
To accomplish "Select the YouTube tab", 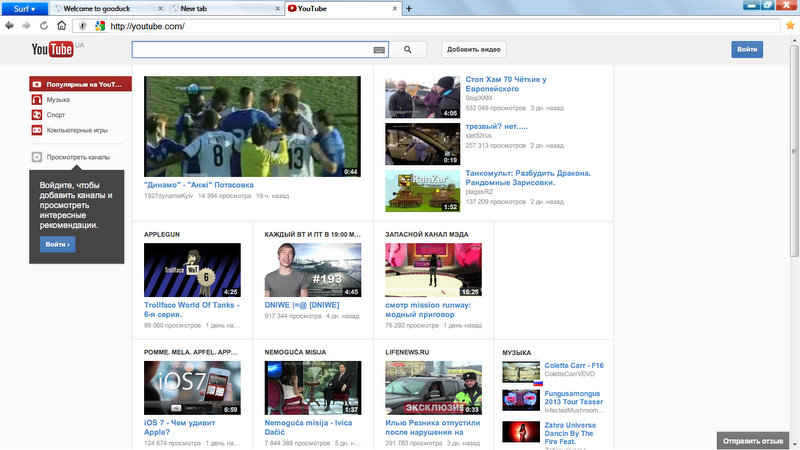I will [343, 9].
